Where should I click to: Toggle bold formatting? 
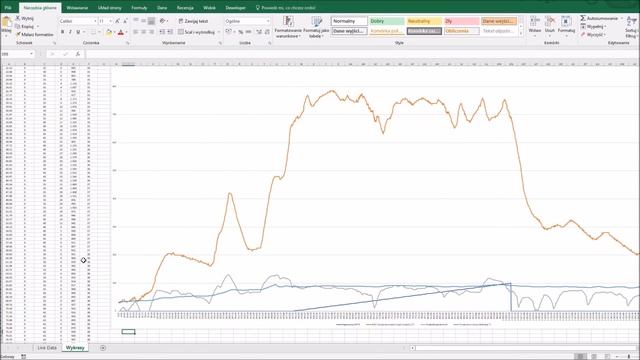tap(62, 32)
